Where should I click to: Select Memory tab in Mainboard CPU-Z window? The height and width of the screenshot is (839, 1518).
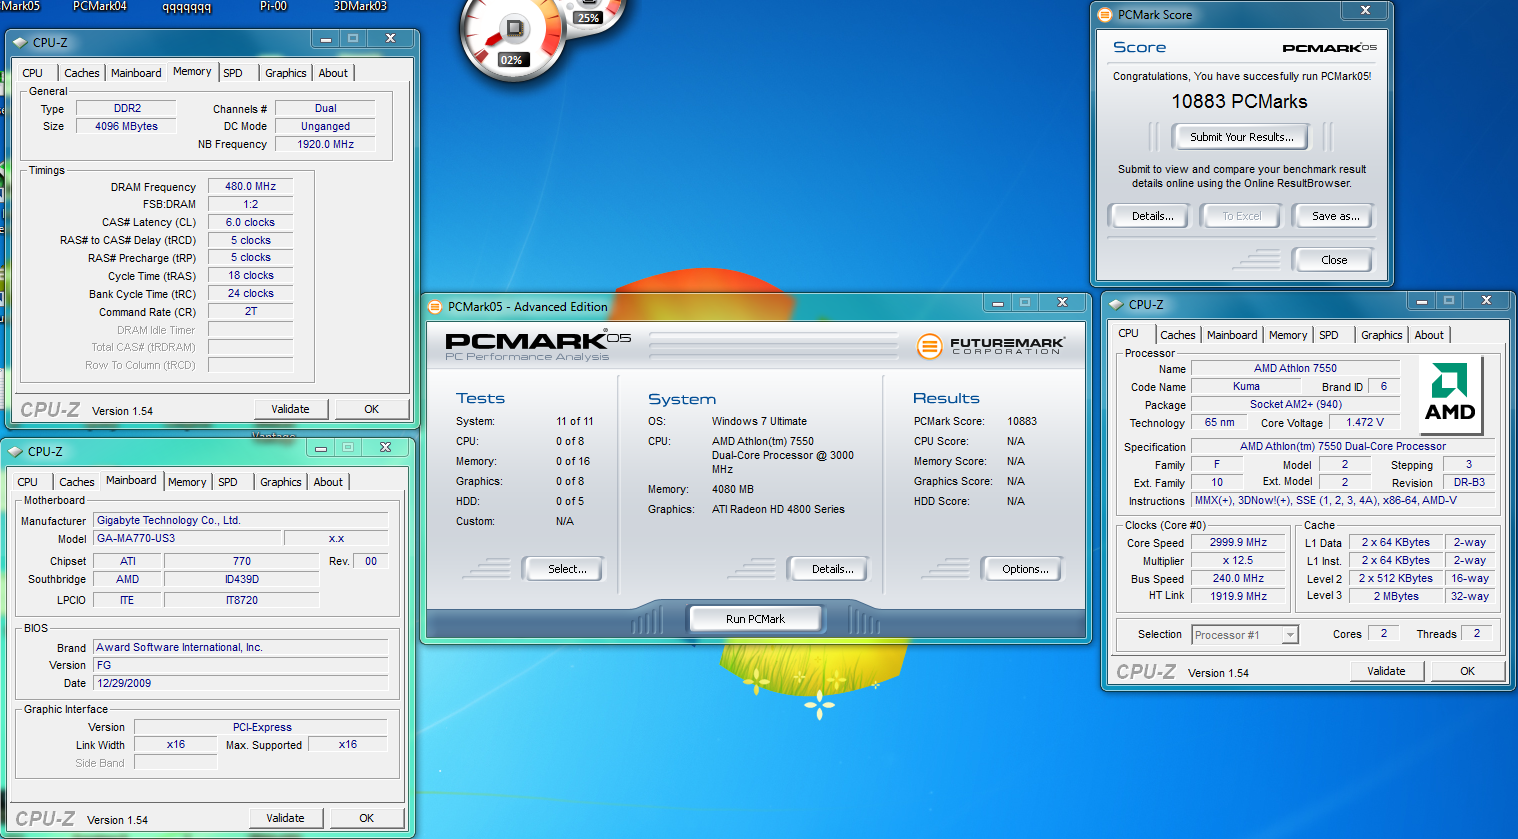[x=187, y=482]
